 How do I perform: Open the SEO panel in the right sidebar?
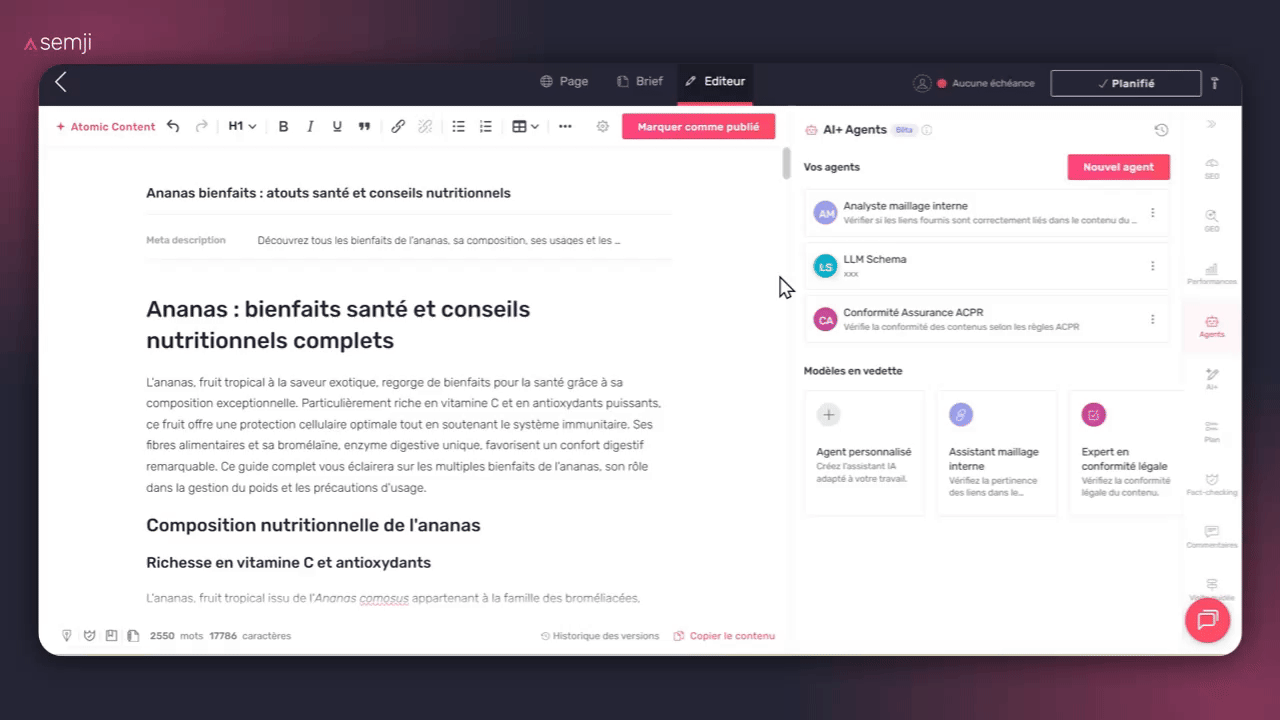(1211, 168)
